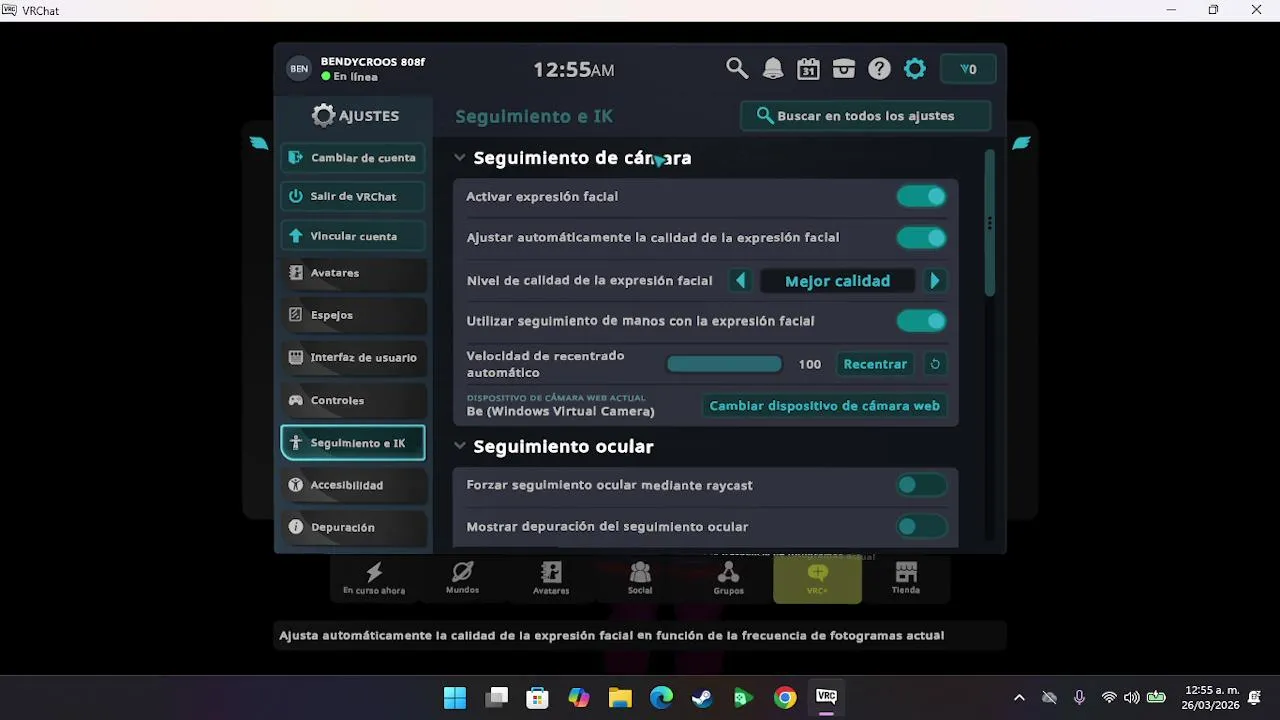Show hidden icons in the system tray
Viewport: 1280px width, 720px height.
(1019, 697)
